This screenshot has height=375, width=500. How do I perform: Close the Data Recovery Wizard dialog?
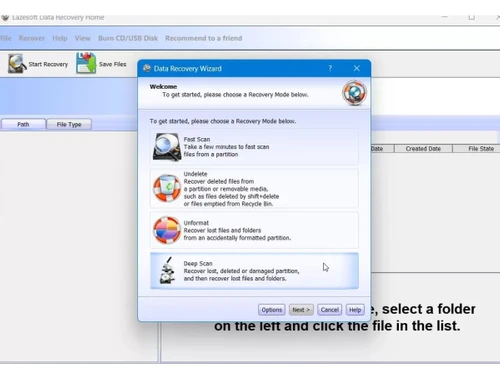pos(357,68)
